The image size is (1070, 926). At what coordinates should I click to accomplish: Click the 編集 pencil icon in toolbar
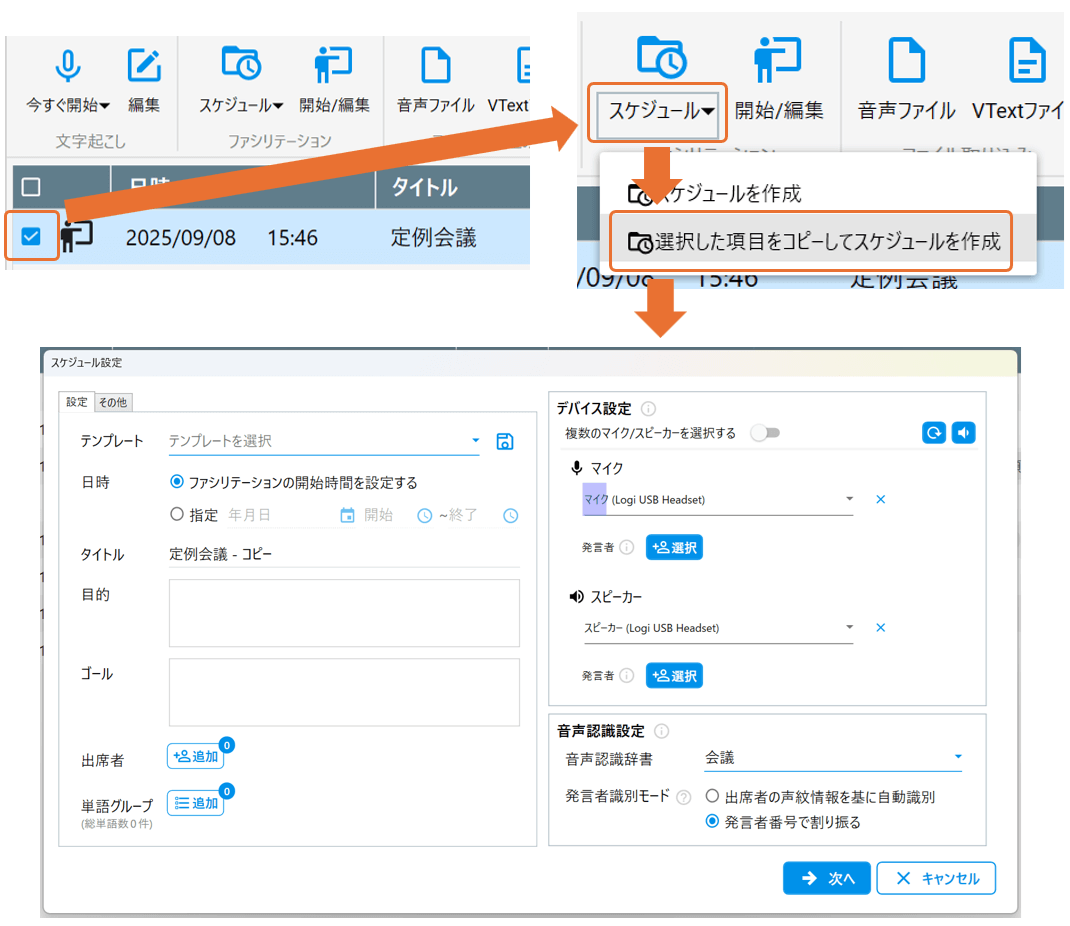coord(144,66)
